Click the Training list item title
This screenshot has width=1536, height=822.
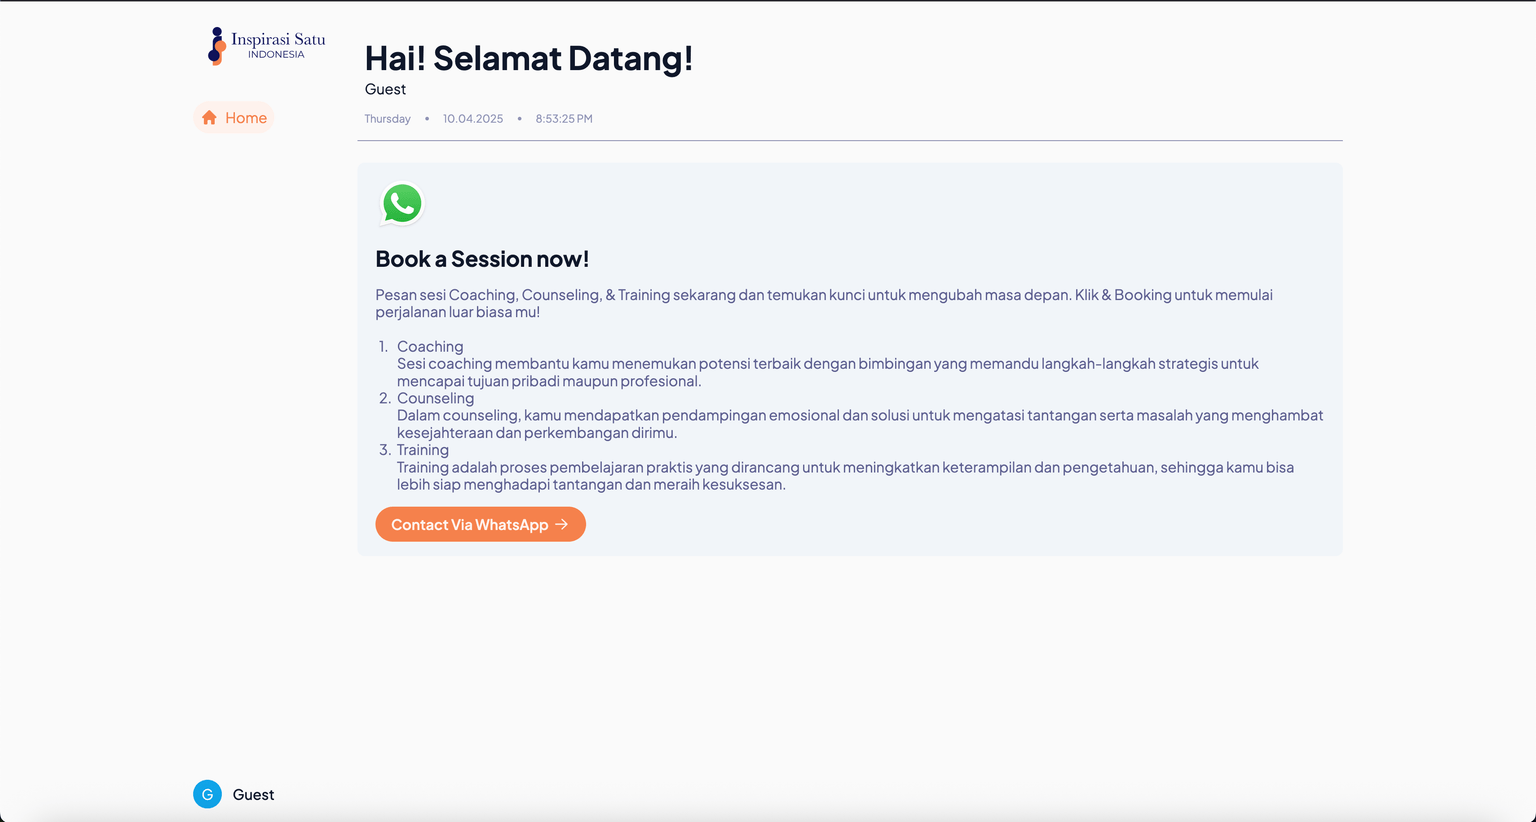point(423,450)
